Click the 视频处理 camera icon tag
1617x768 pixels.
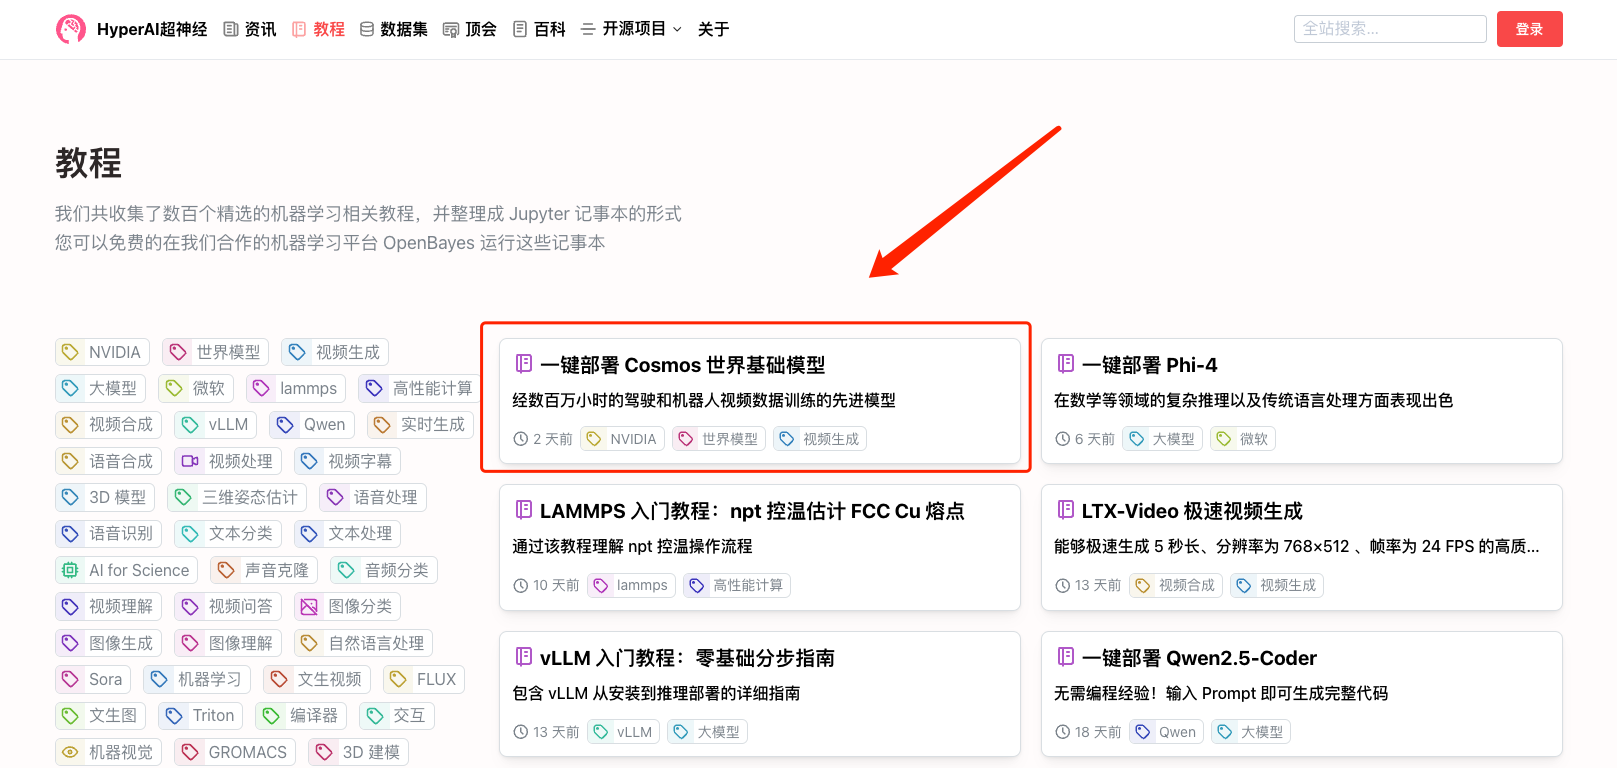(190, 461)
